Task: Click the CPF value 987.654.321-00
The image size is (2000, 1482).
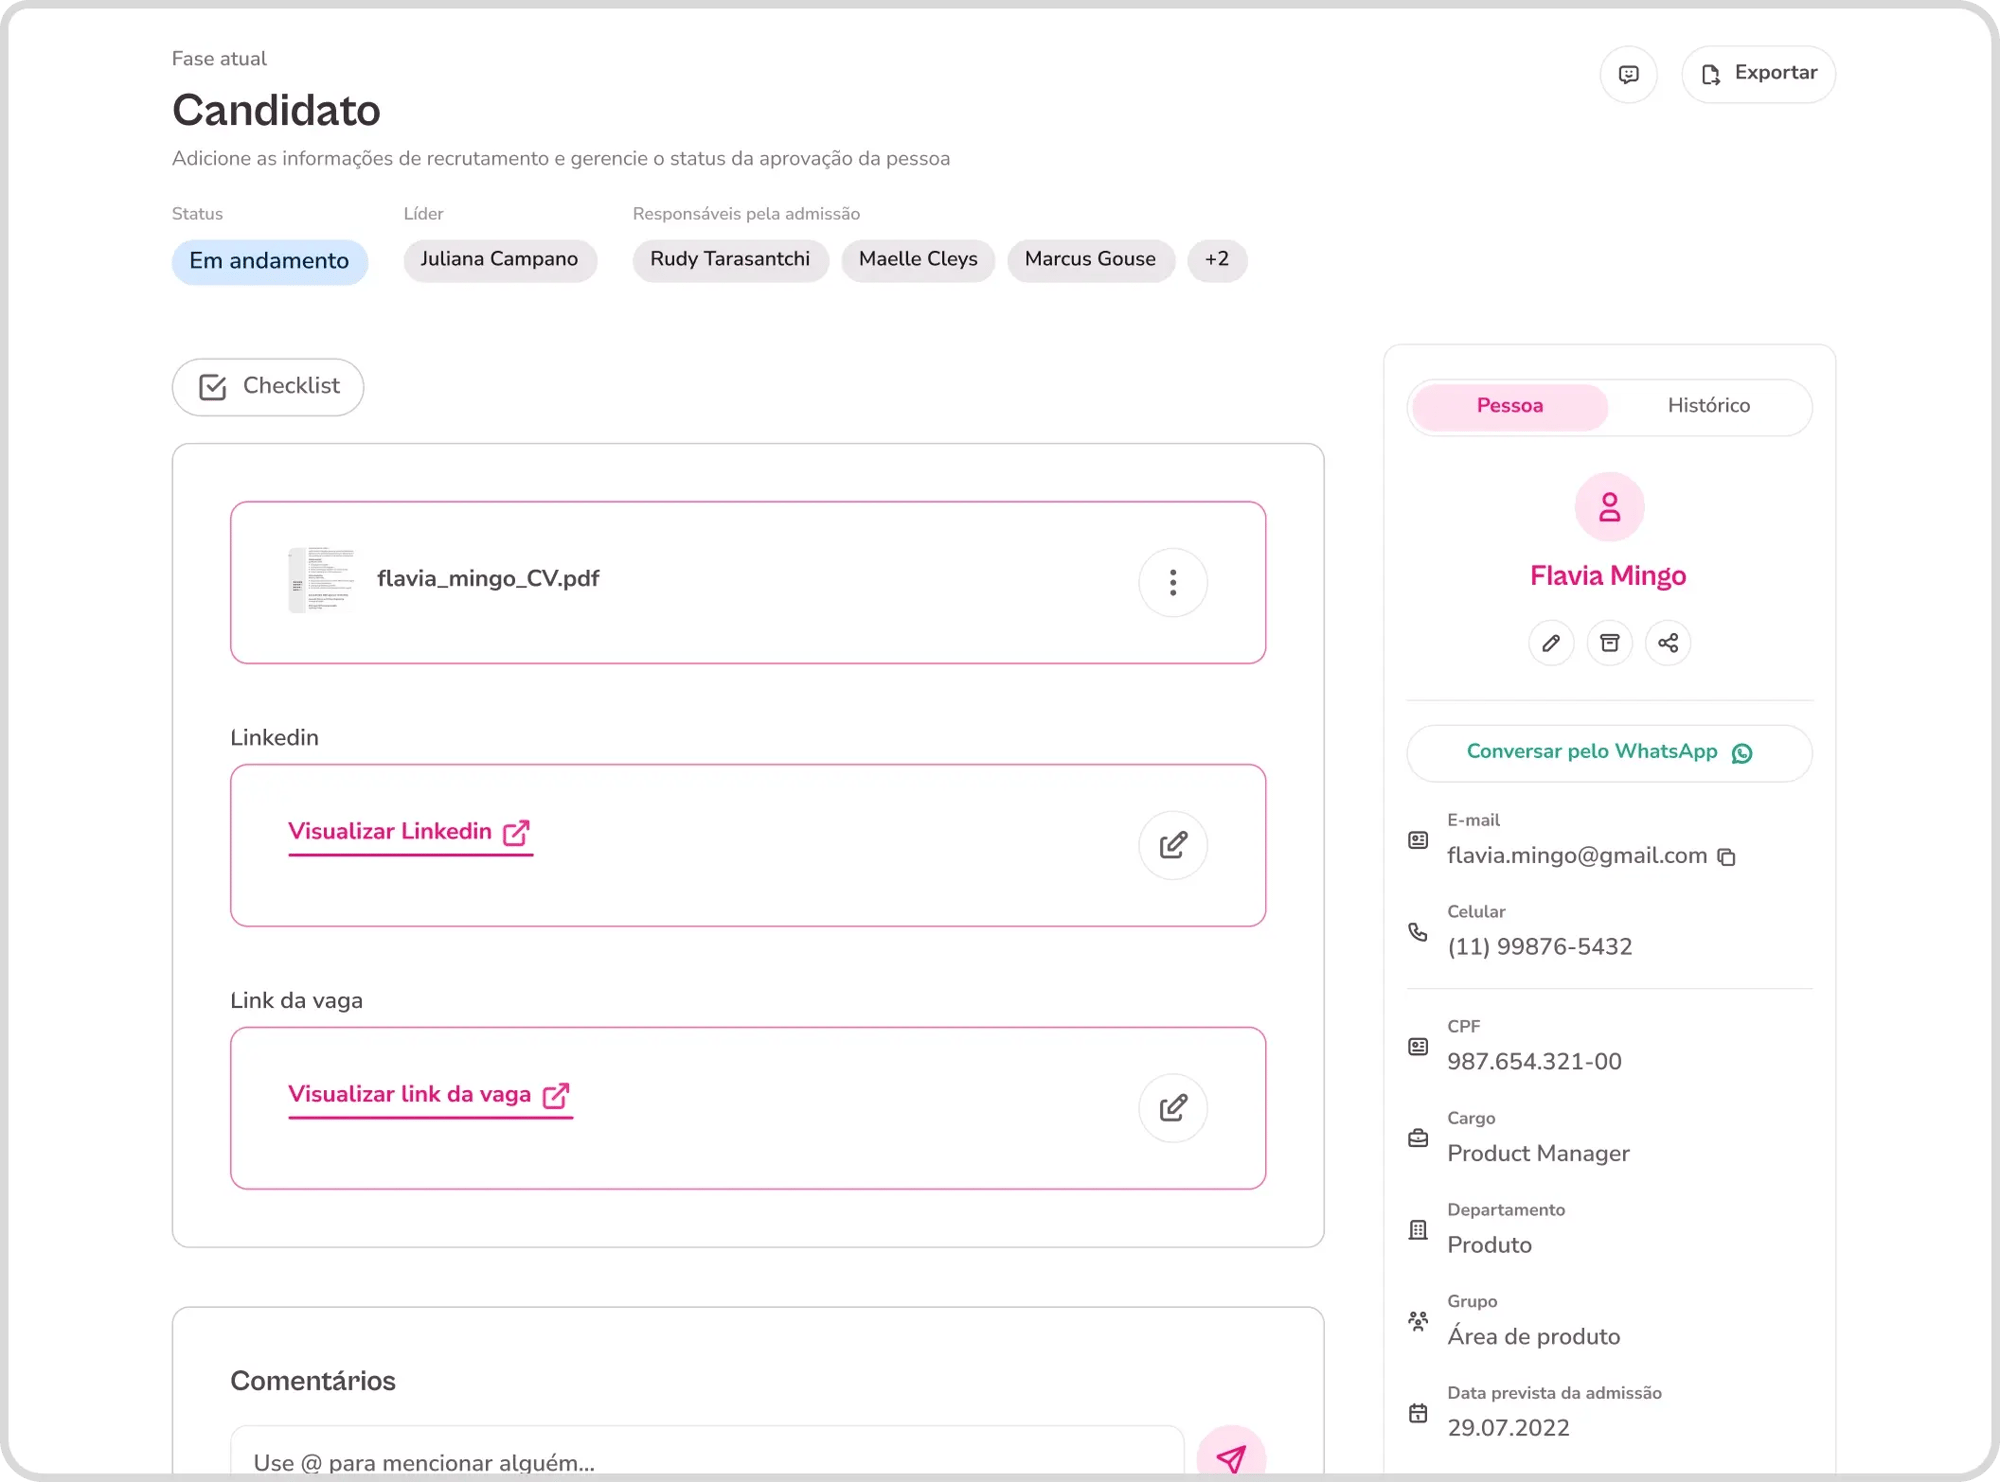Action: point(1534,1062)
